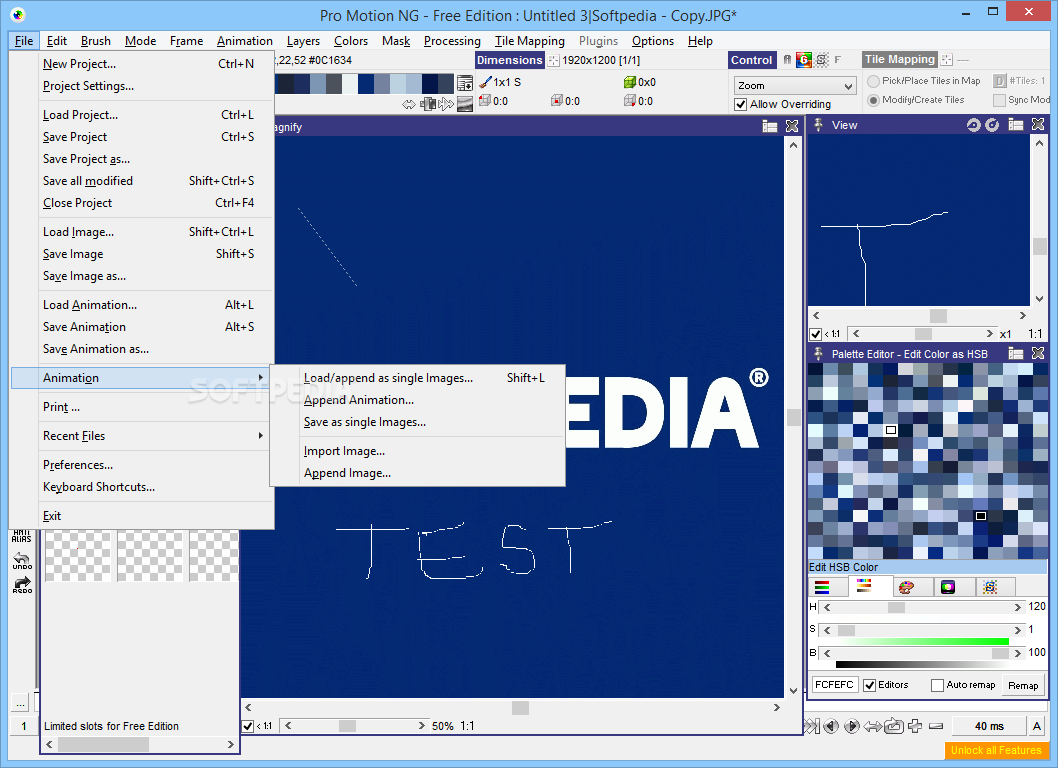The height and width of the screenshot is (768, 1058).
Task: Pin the View panel with pushpin icon
Action: coord(818,125)
